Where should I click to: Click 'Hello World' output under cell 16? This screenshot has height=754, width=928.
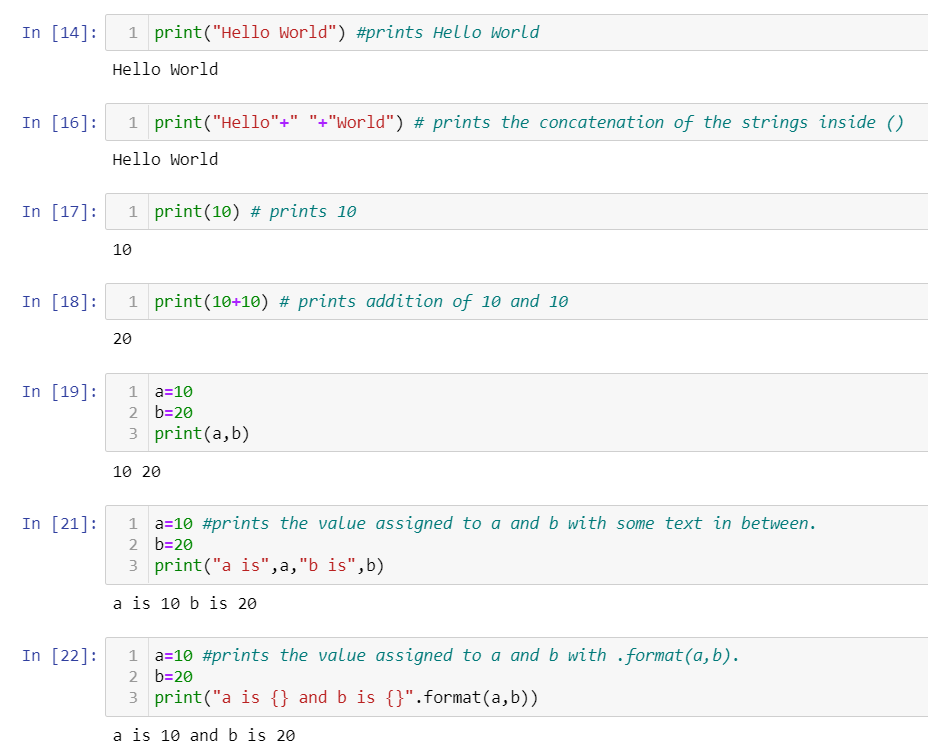(x=165, y=159)
